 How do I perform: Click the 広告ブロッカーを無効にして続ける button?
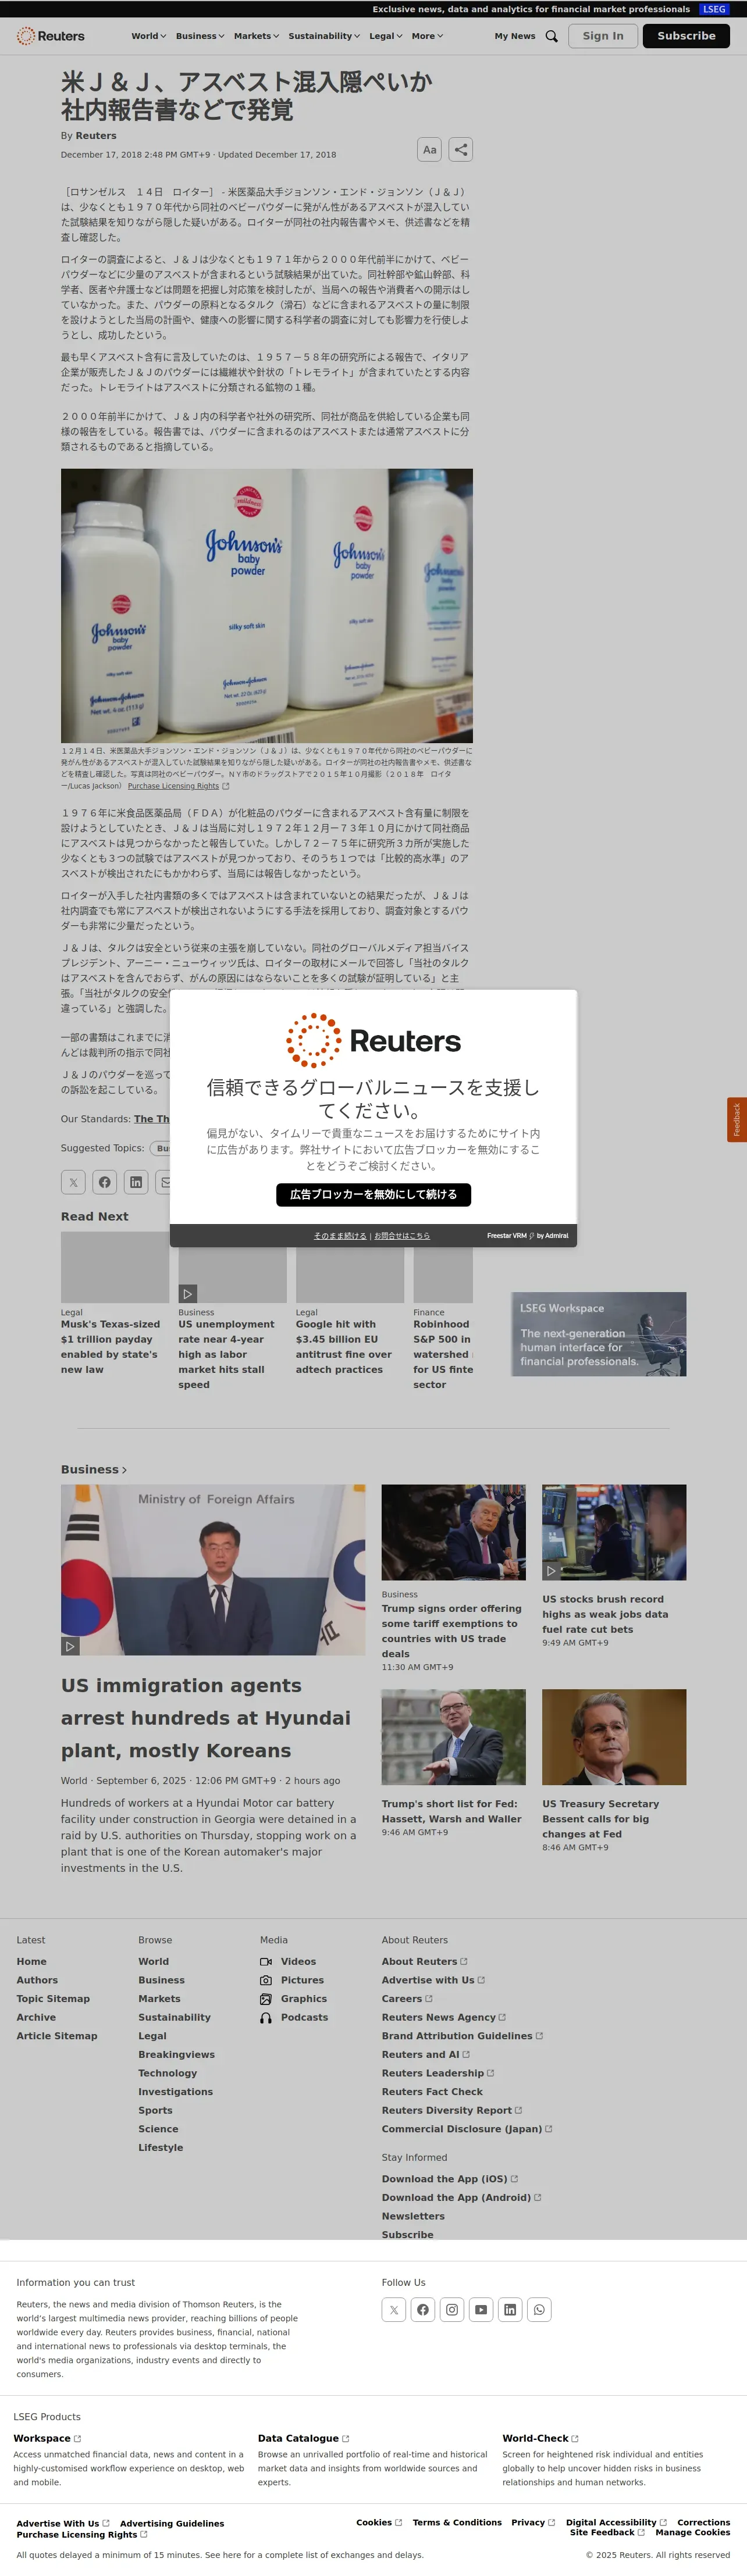tap(373, 1195)
